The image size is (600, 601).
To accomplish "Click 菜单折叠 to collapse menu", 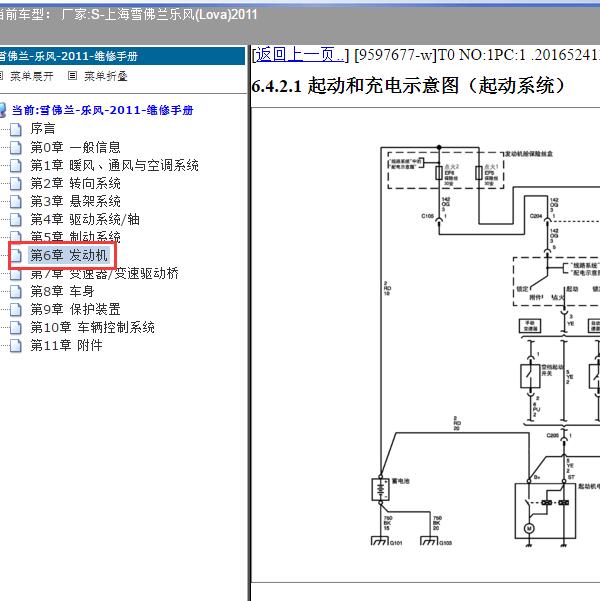I will pyautogui.click(x=106, y=76).
